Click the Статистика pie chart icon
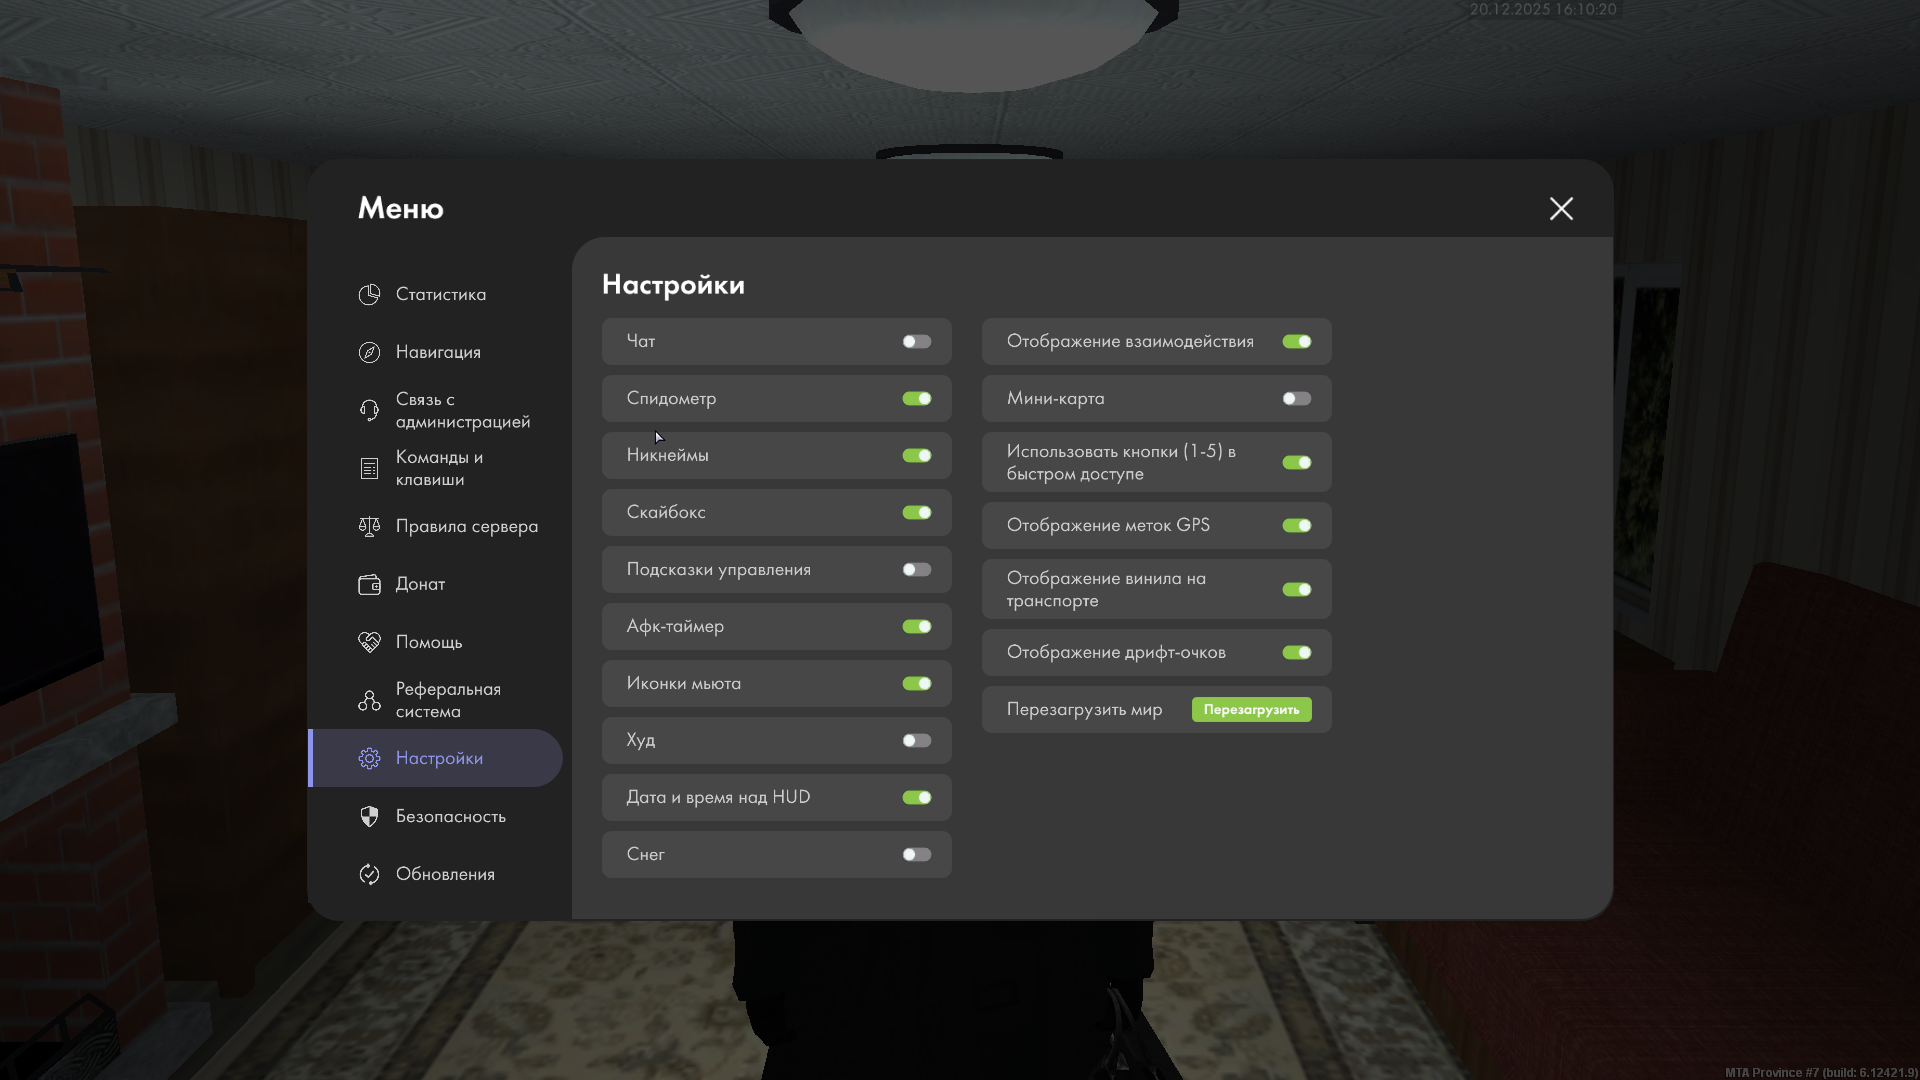The width and height of the screenshot is (1920, 1080). click(369, 294)
